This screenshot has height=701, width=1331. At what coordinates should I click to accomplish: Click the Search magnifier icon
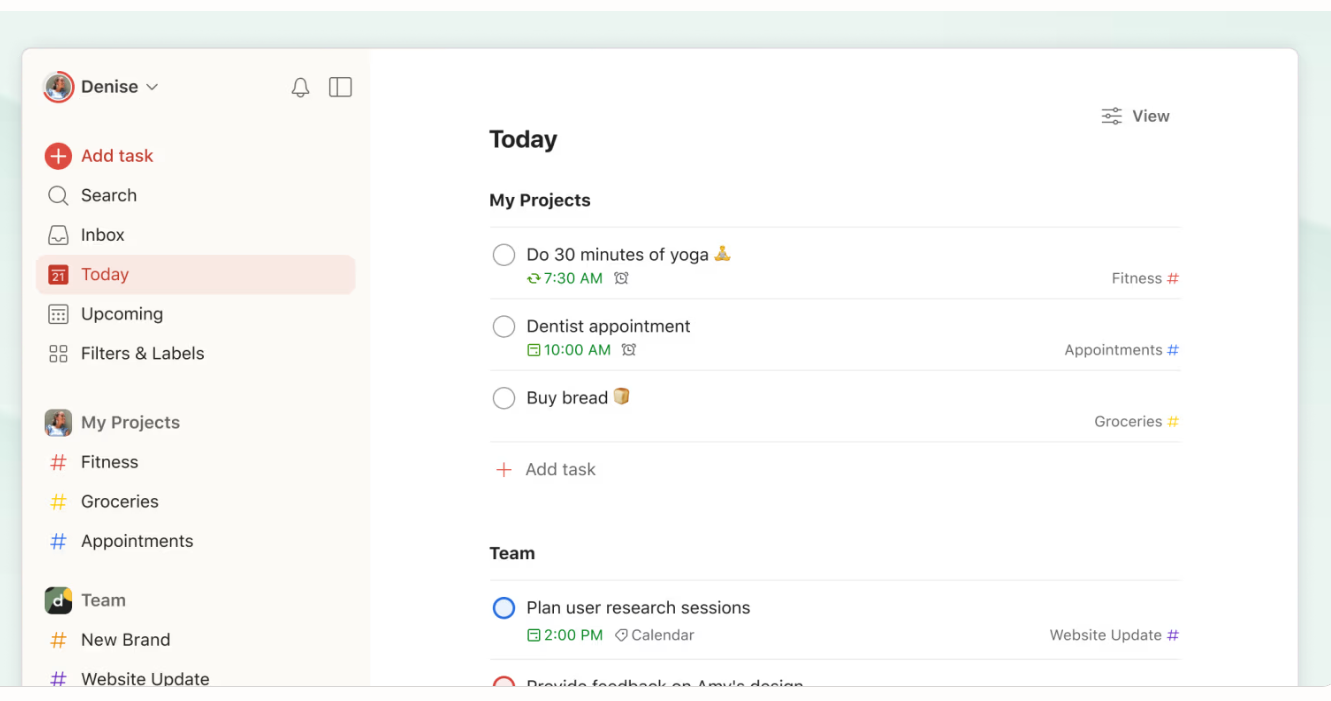59,195
